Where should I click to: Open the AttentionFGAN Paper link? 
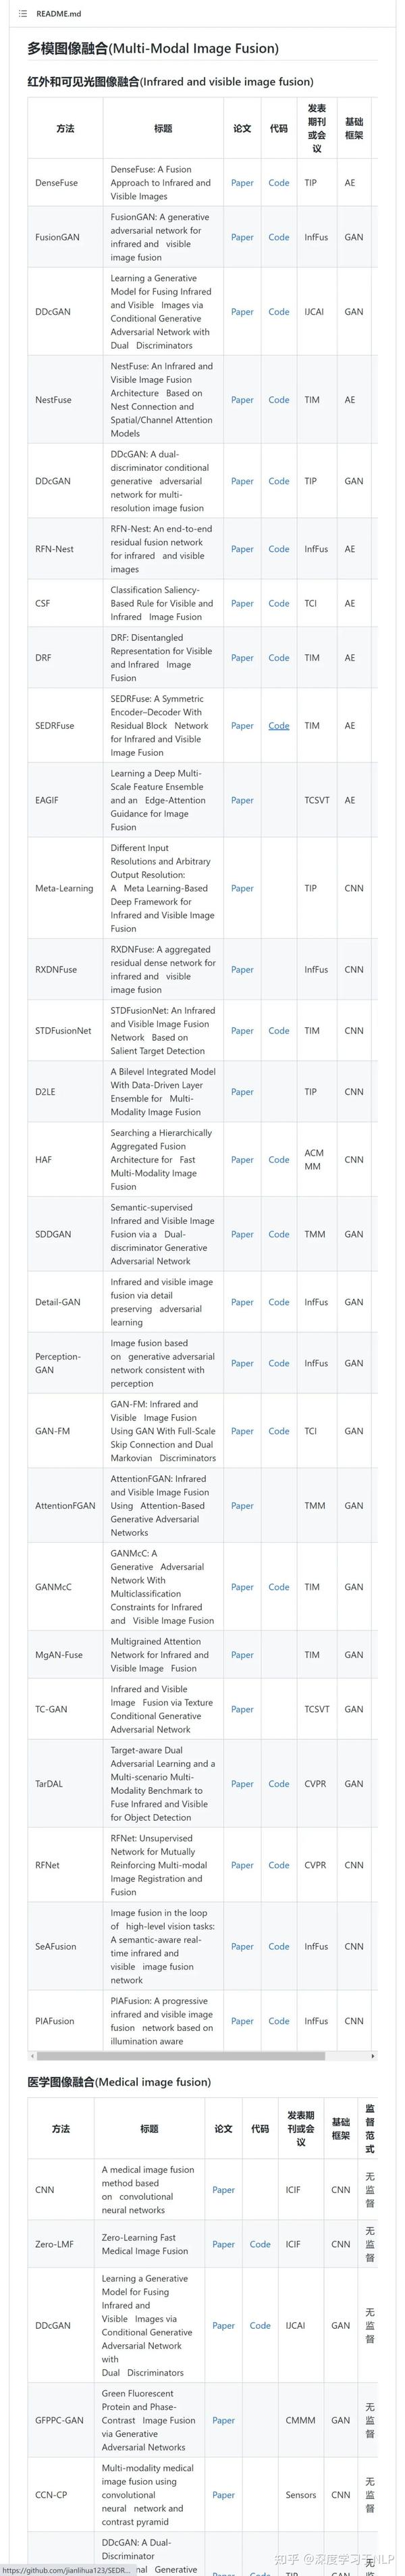click(x=242, y=1506)
